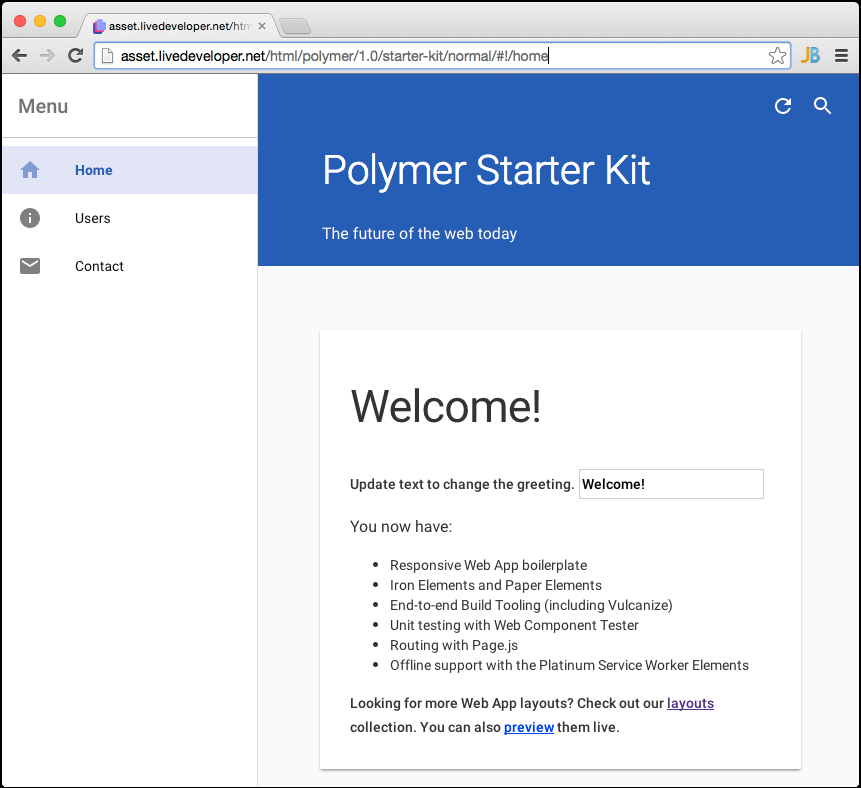
Task: Click the greeting text input with Welcome!
Action: pyautogui.click(x=671, y=484)
